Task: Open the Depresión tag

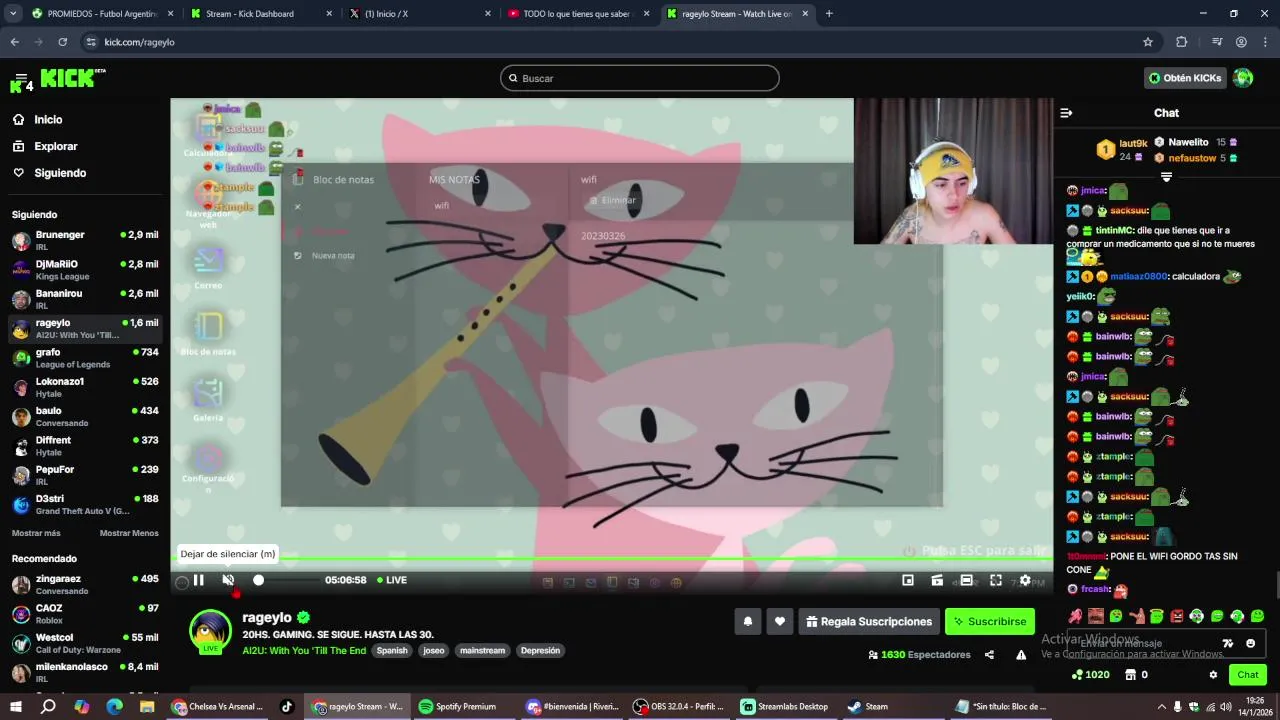Action: pyautogui.click(x=540, y=650)
